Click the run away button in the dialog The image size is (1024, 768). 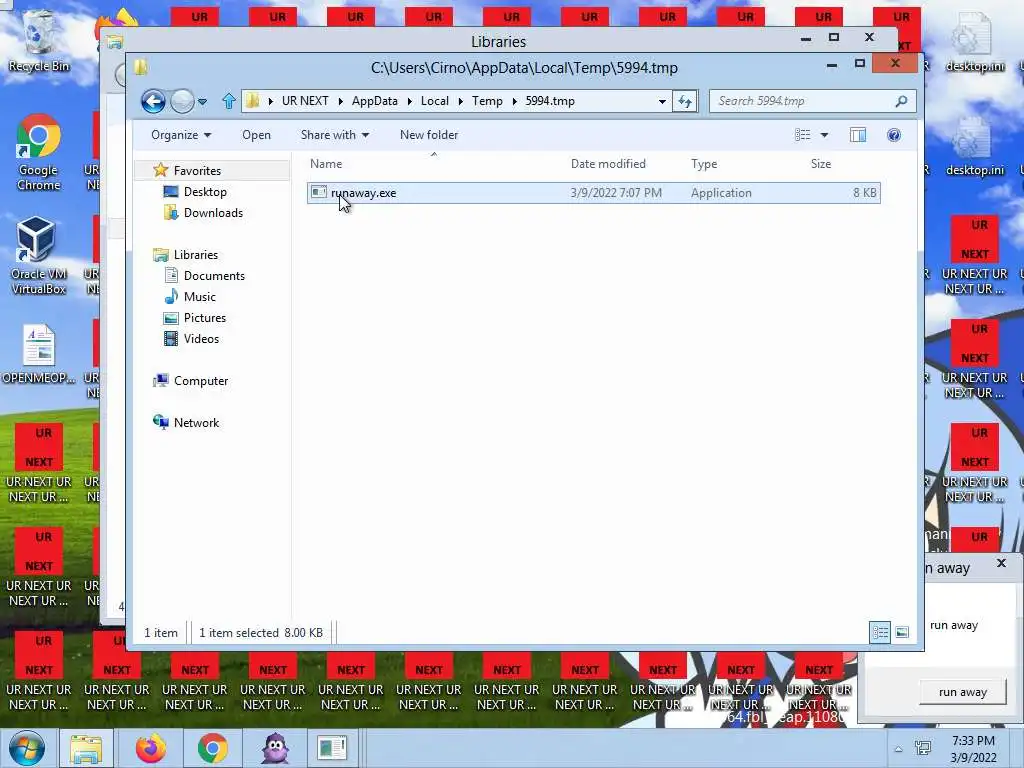[x=963, y=692]
